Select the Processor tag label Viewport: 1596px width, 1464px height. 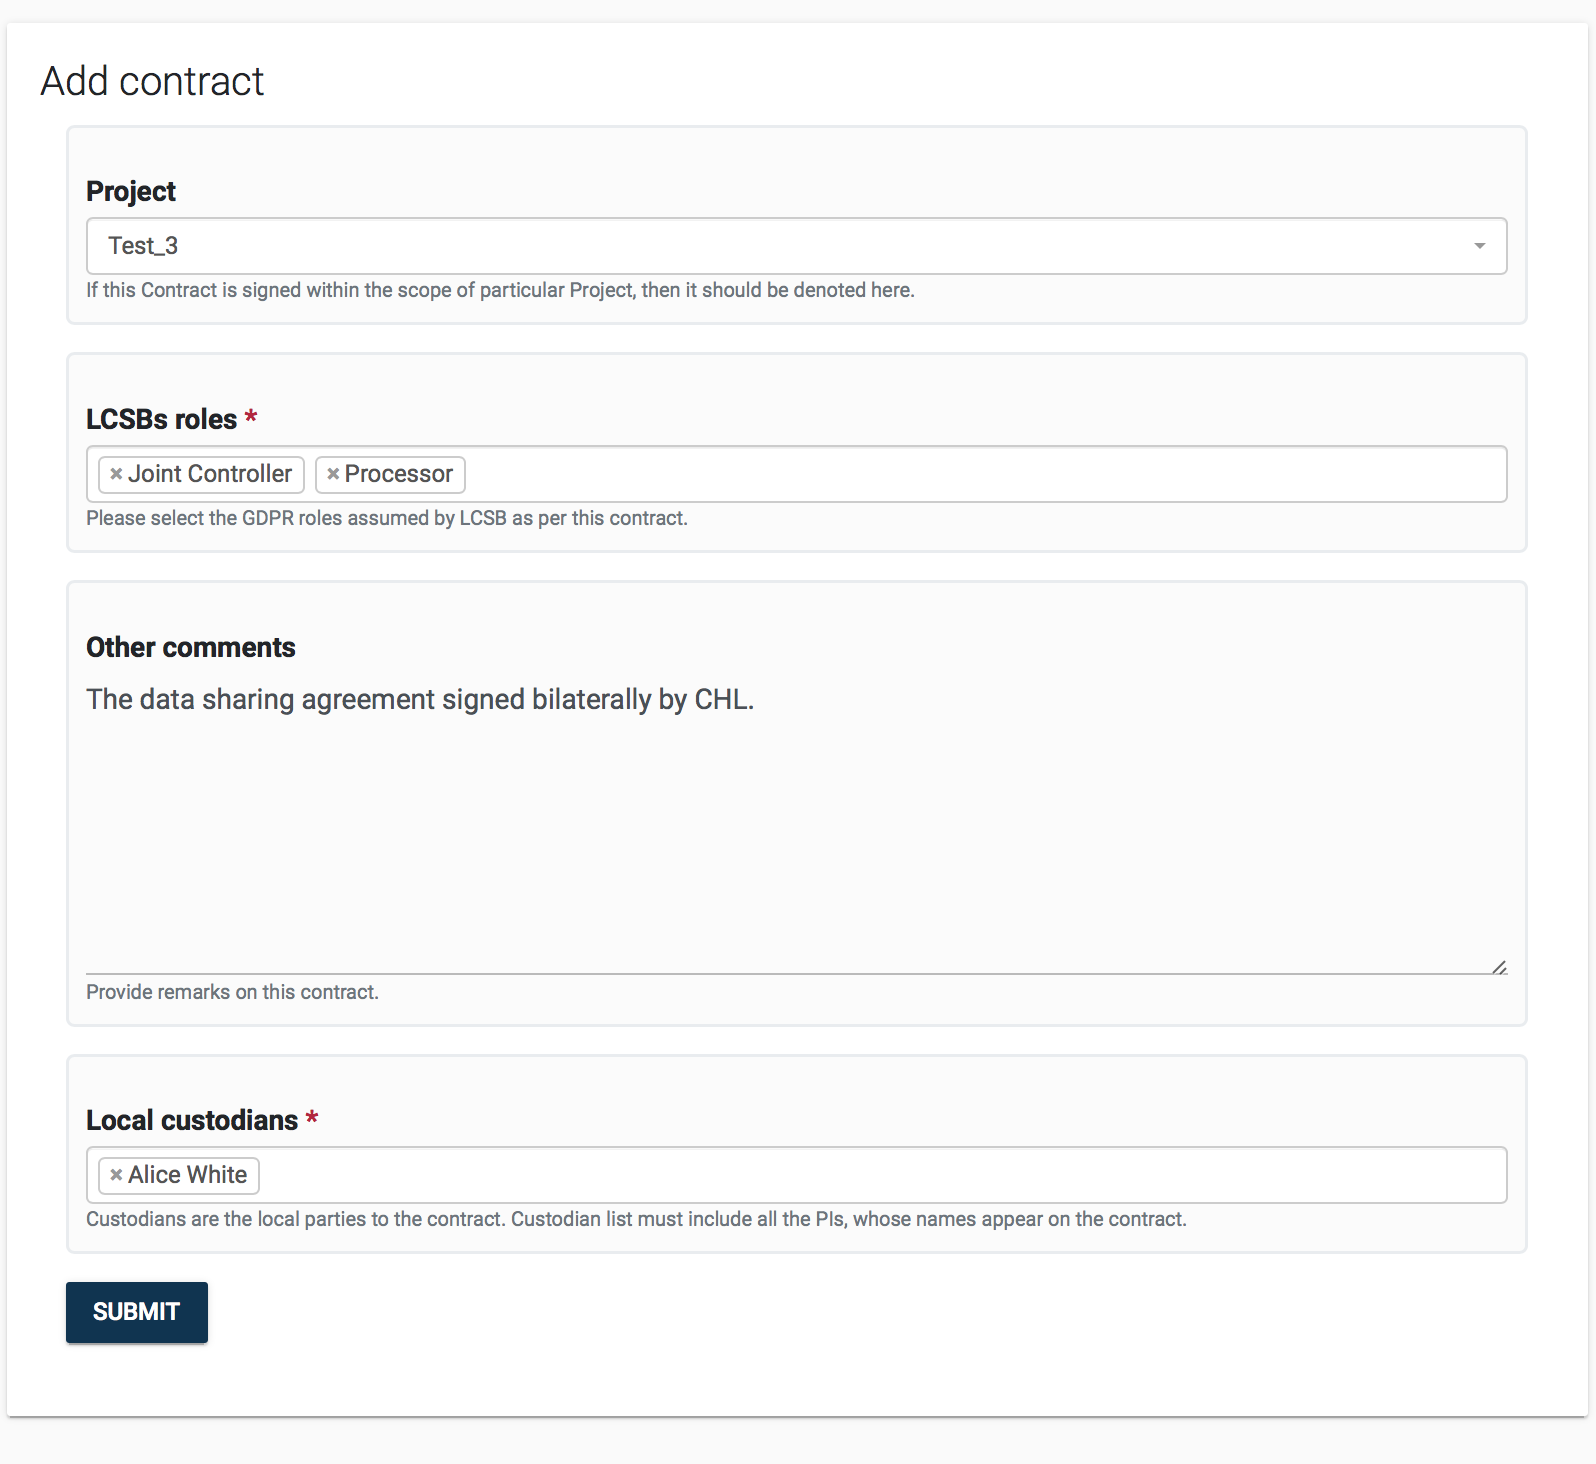coord(399,474)
